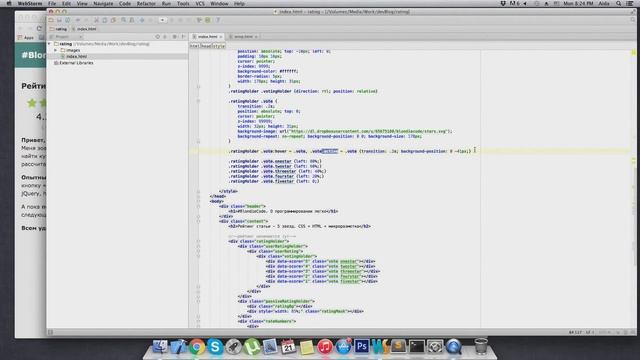The image size is (640, 360).
Task: Toggle tool window buttons at bottom-left corner
Action: click(50, 332)
